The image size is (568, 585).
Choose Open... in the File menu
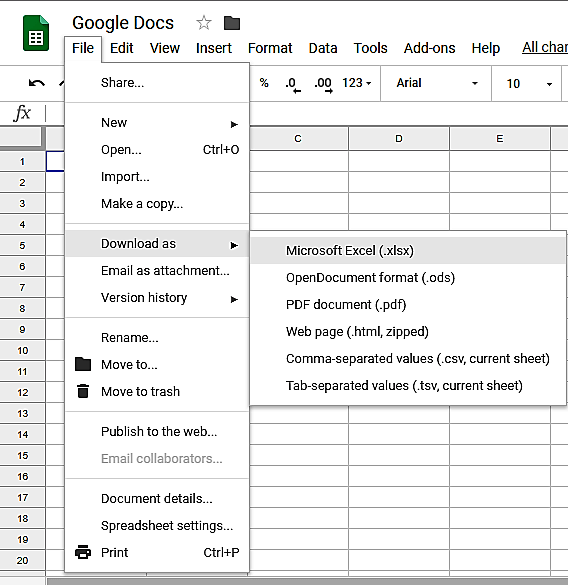pos(157,150)
